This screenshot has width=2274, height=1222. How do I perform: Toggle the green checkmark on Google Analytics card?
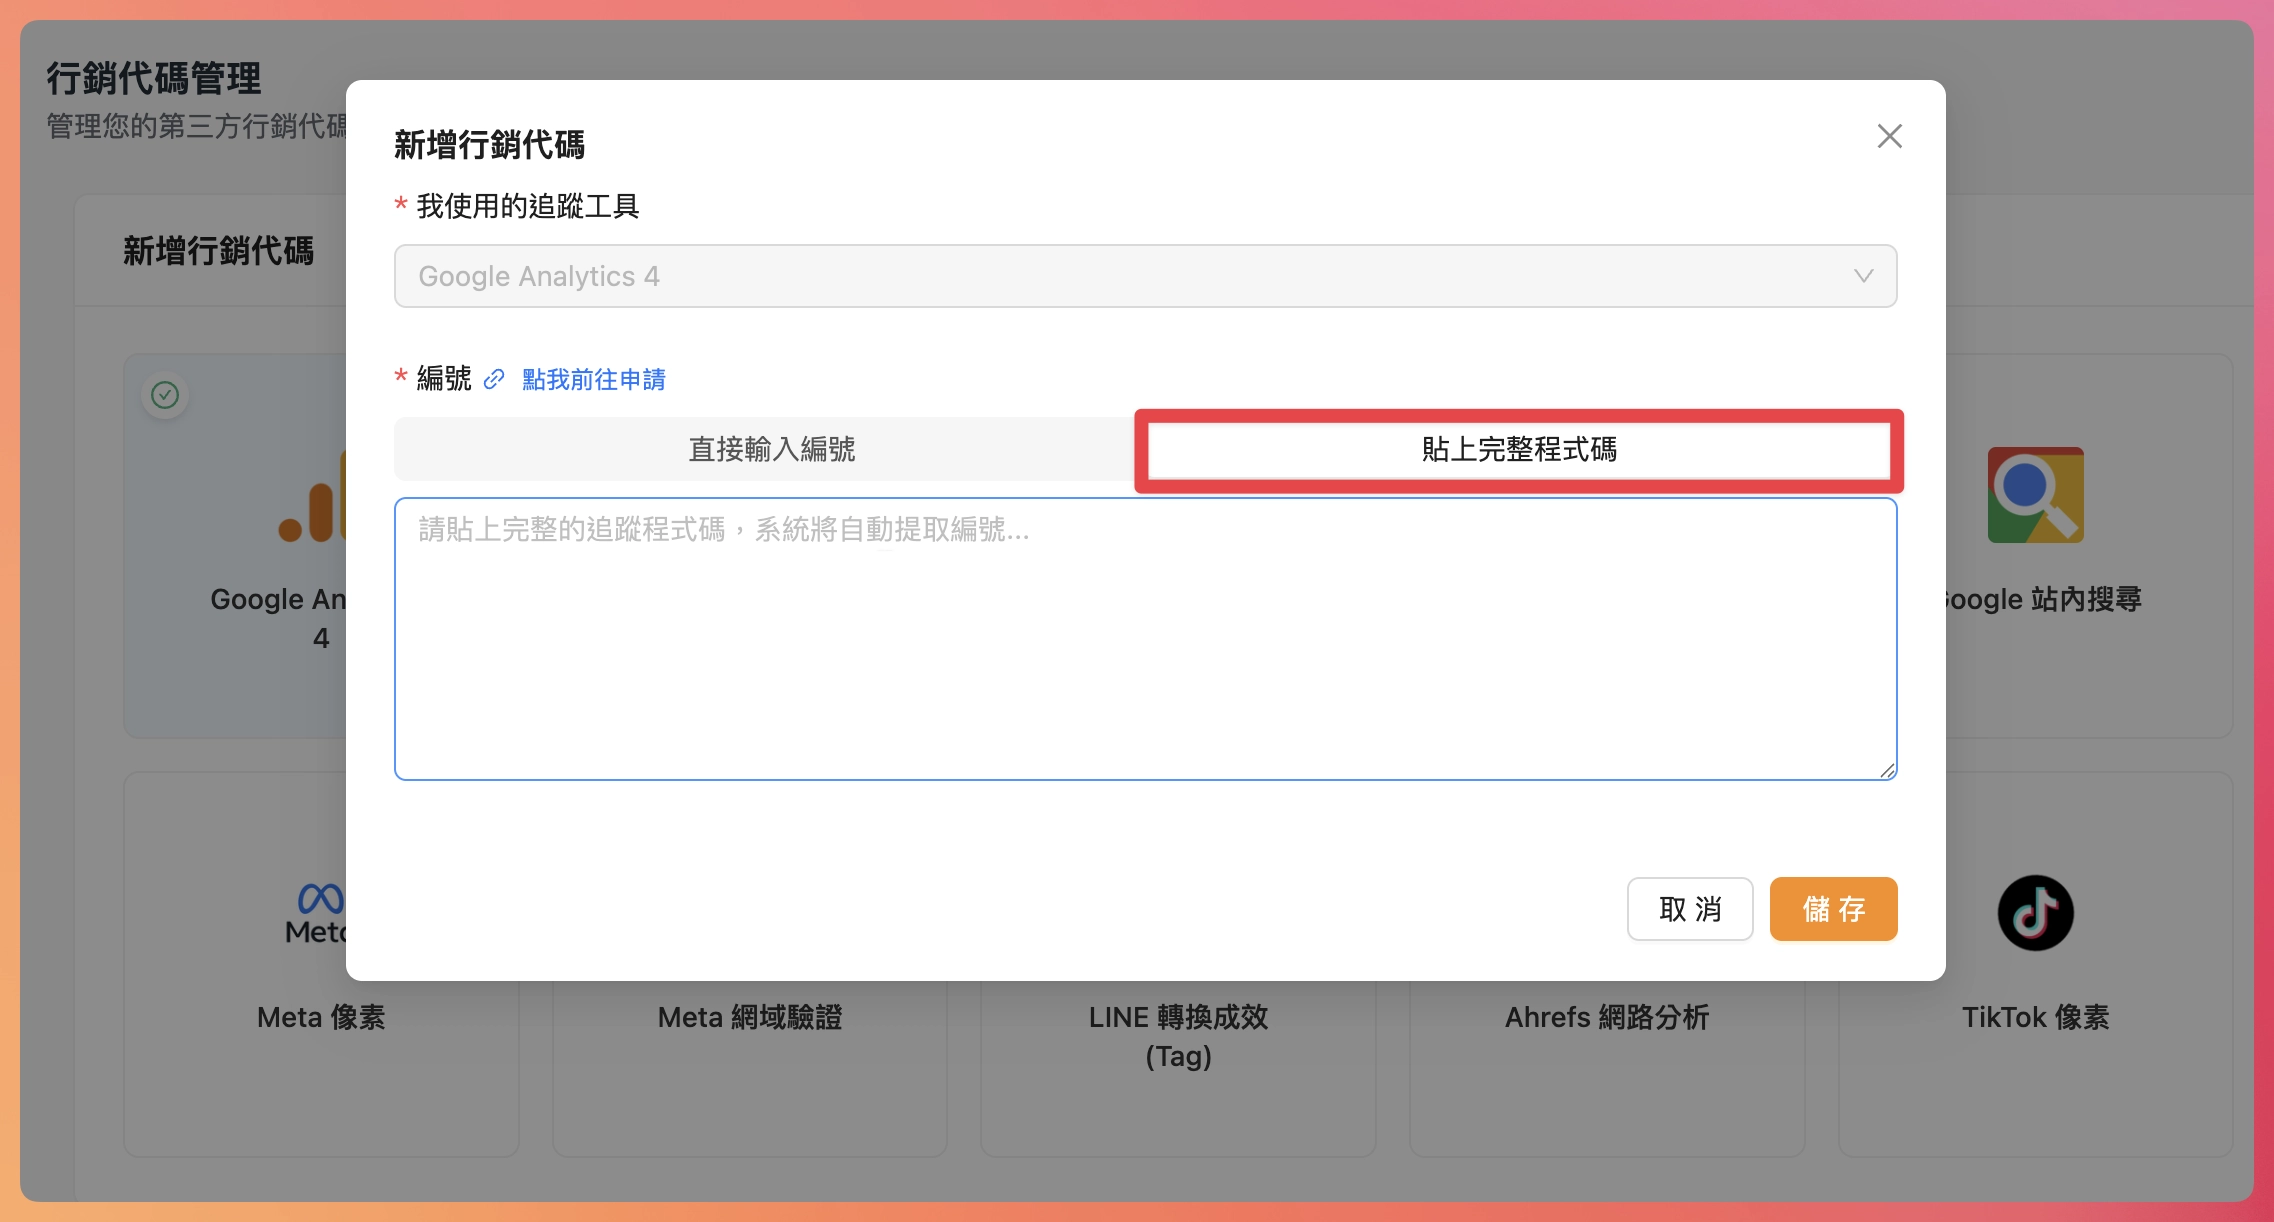[165, 395]
